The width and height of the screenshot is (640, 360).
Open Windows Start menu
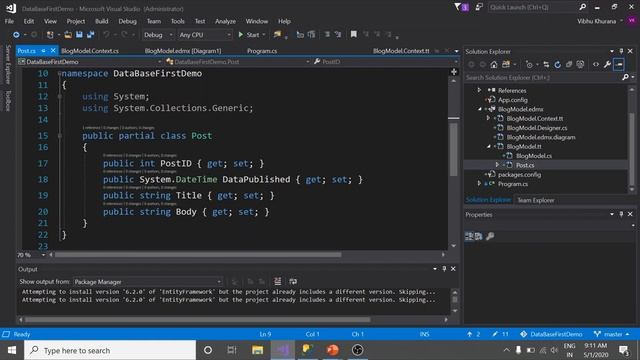tap(11, 350)
